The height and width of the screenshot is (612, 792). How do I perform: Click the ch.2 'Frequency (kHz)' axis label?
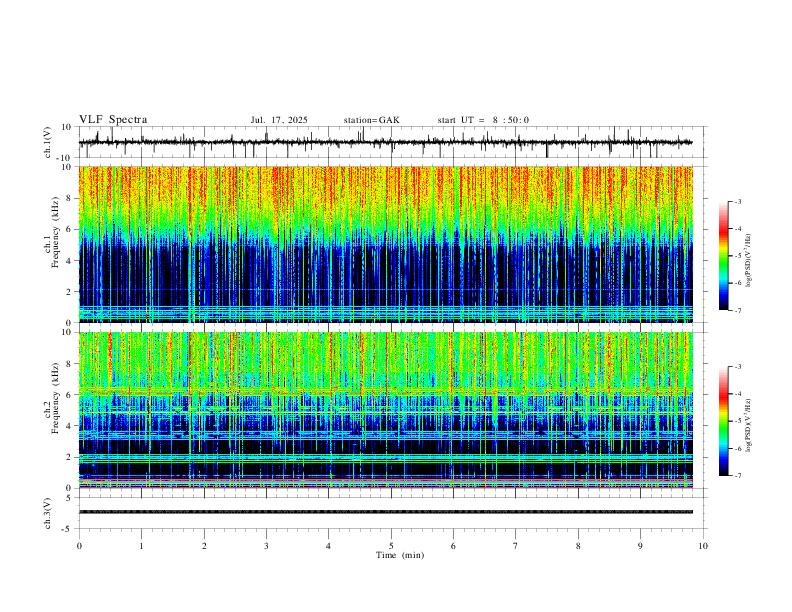55,398
